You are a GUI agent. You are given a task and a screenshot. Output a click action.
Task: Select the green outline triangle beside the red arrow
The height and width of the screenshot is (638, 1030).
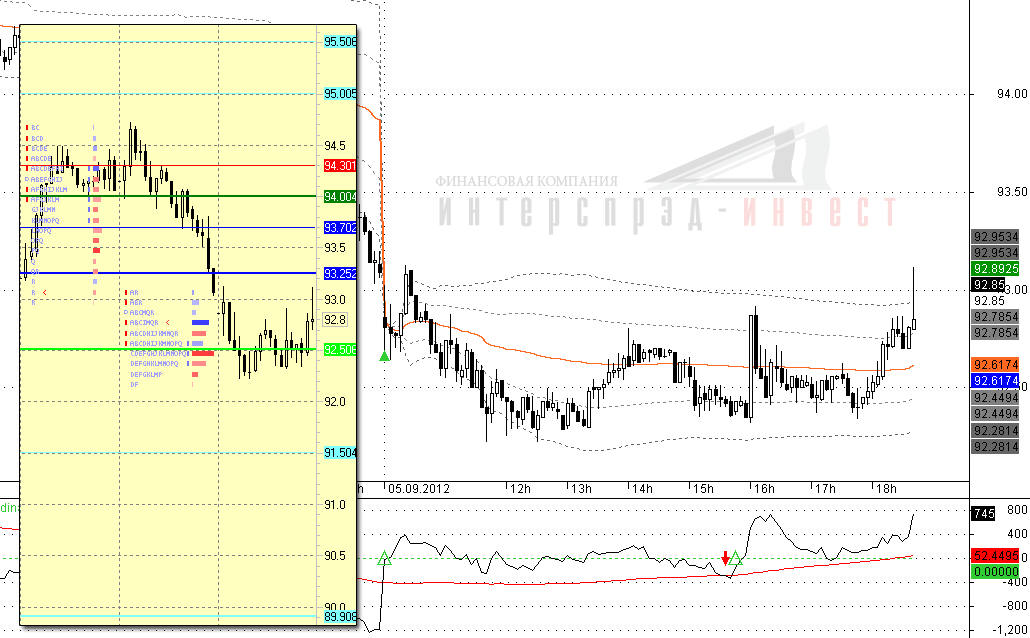coord(735,558)
